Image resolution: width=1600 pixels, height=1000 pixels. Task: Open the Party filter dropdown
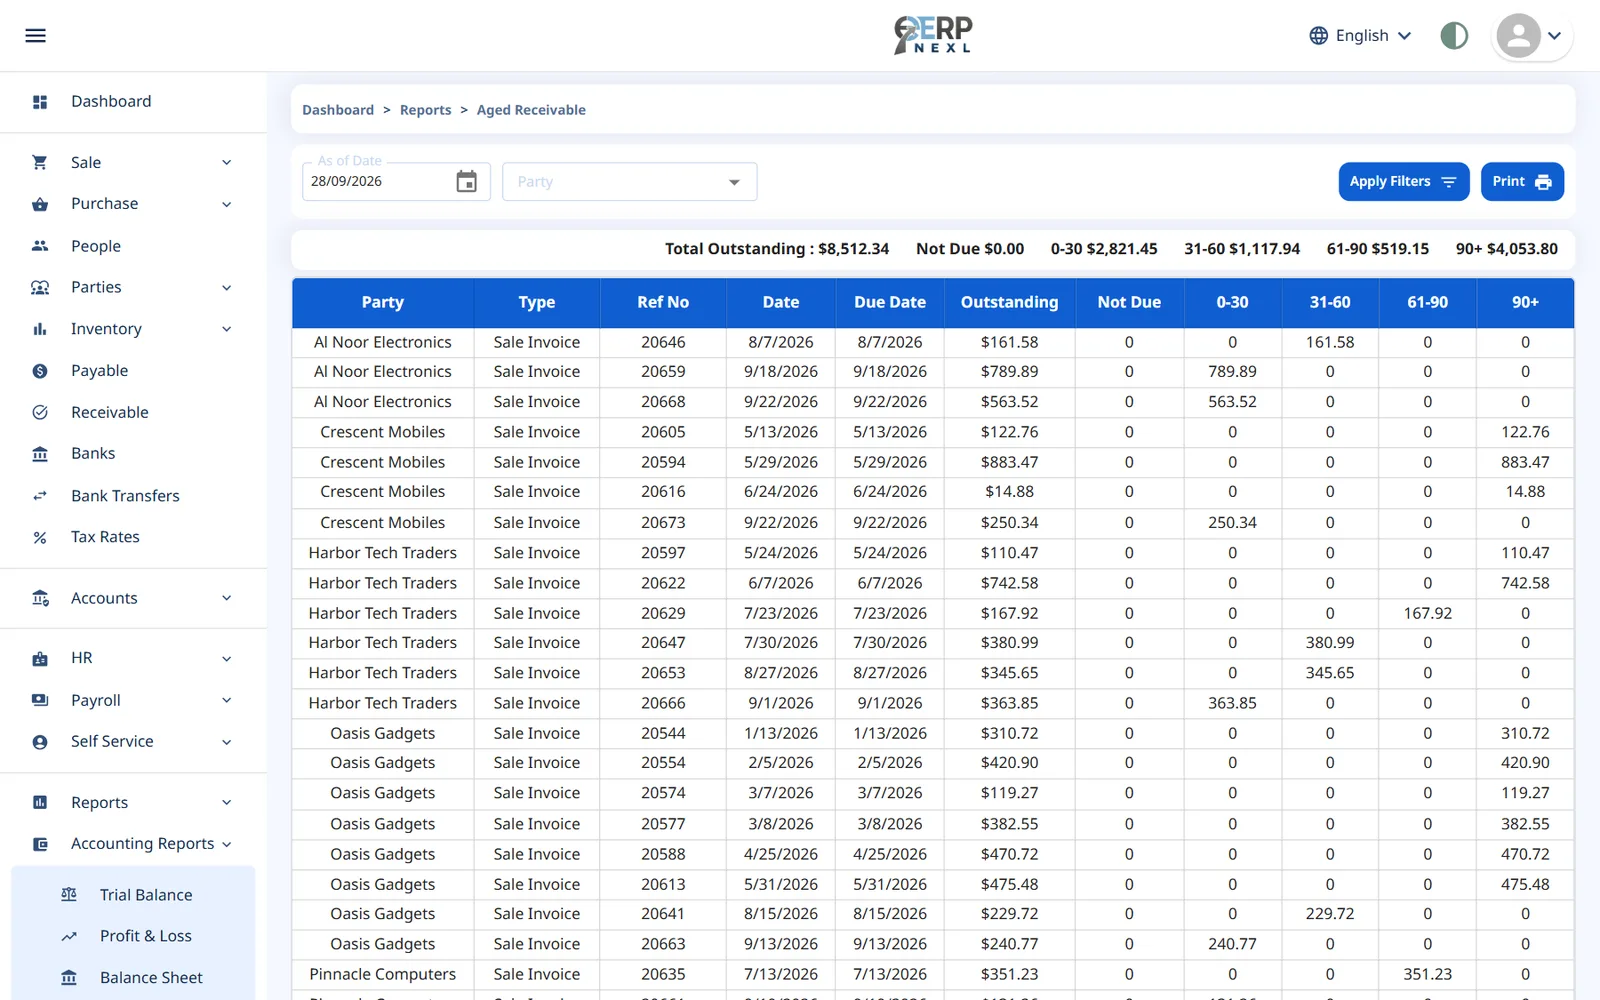pos(629,182)
